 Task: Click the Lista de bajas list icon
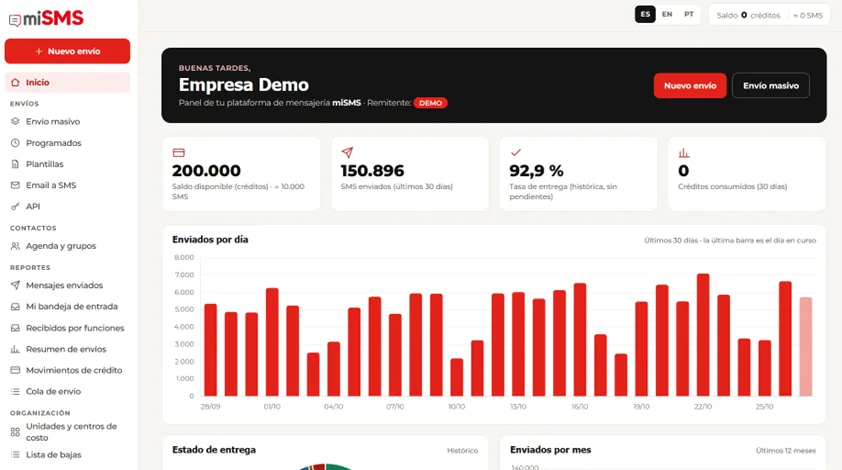click(15, 454)
